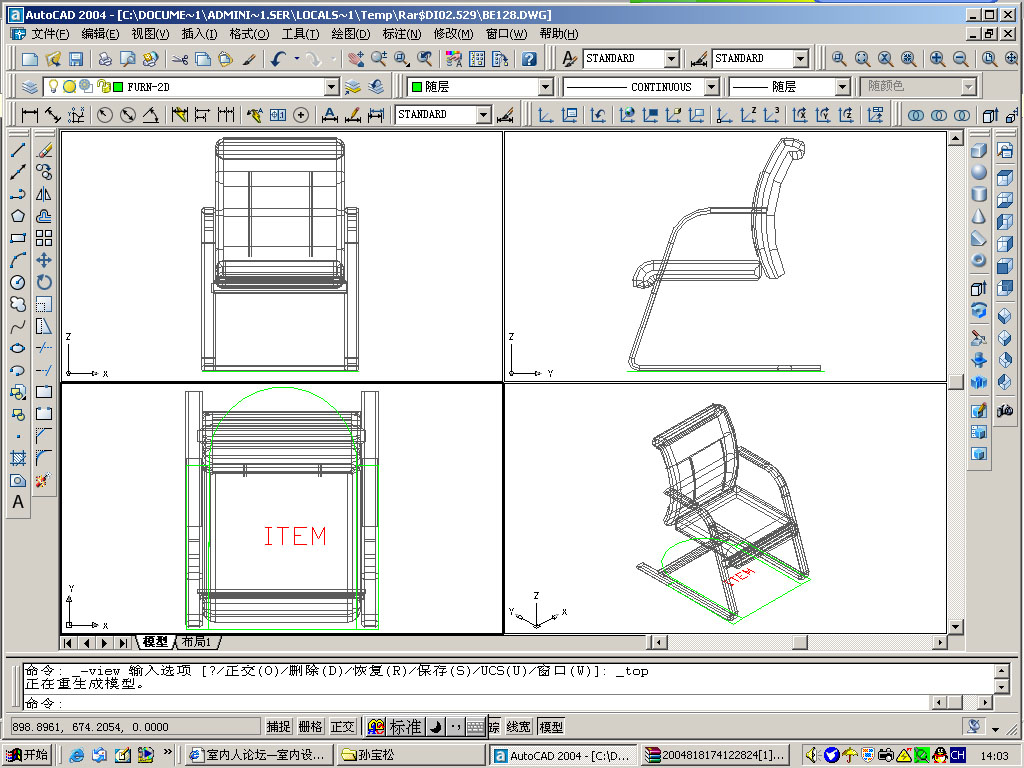Screen dimensions: 1024x768
Task: Select the Polygon draw tool
Action: coord(18,216)
